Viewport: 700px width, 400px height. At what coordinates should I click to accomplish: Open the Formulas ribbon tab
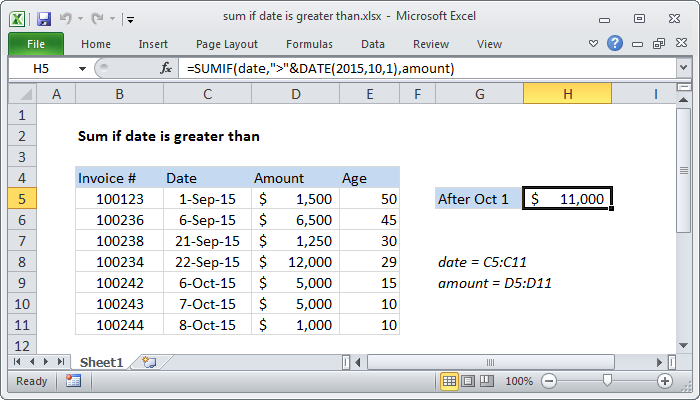tap(309, 44)
